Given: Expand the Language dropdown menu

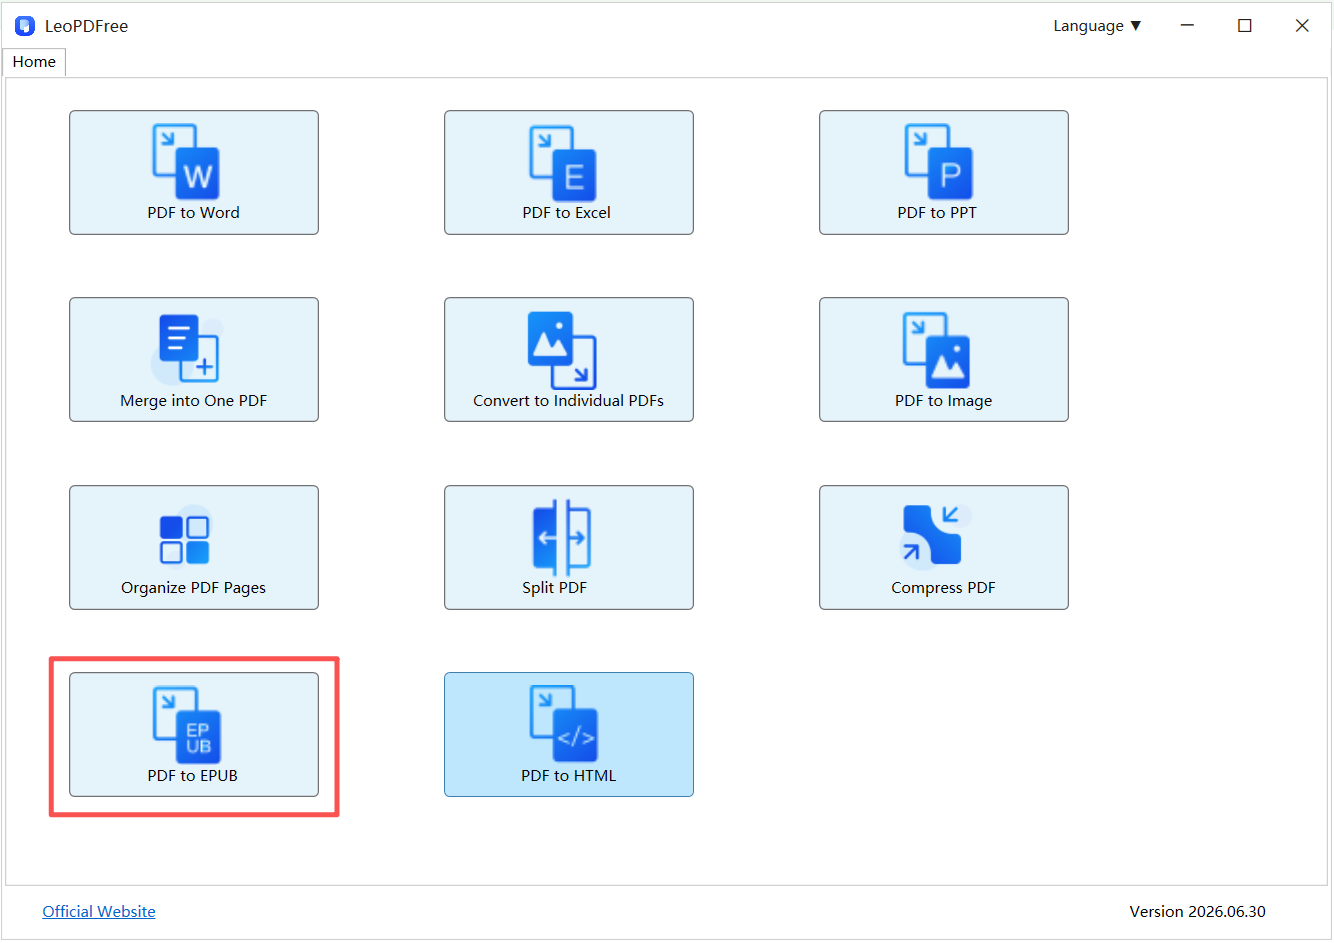Looking at the screenshot, I should pos(1097,26).
